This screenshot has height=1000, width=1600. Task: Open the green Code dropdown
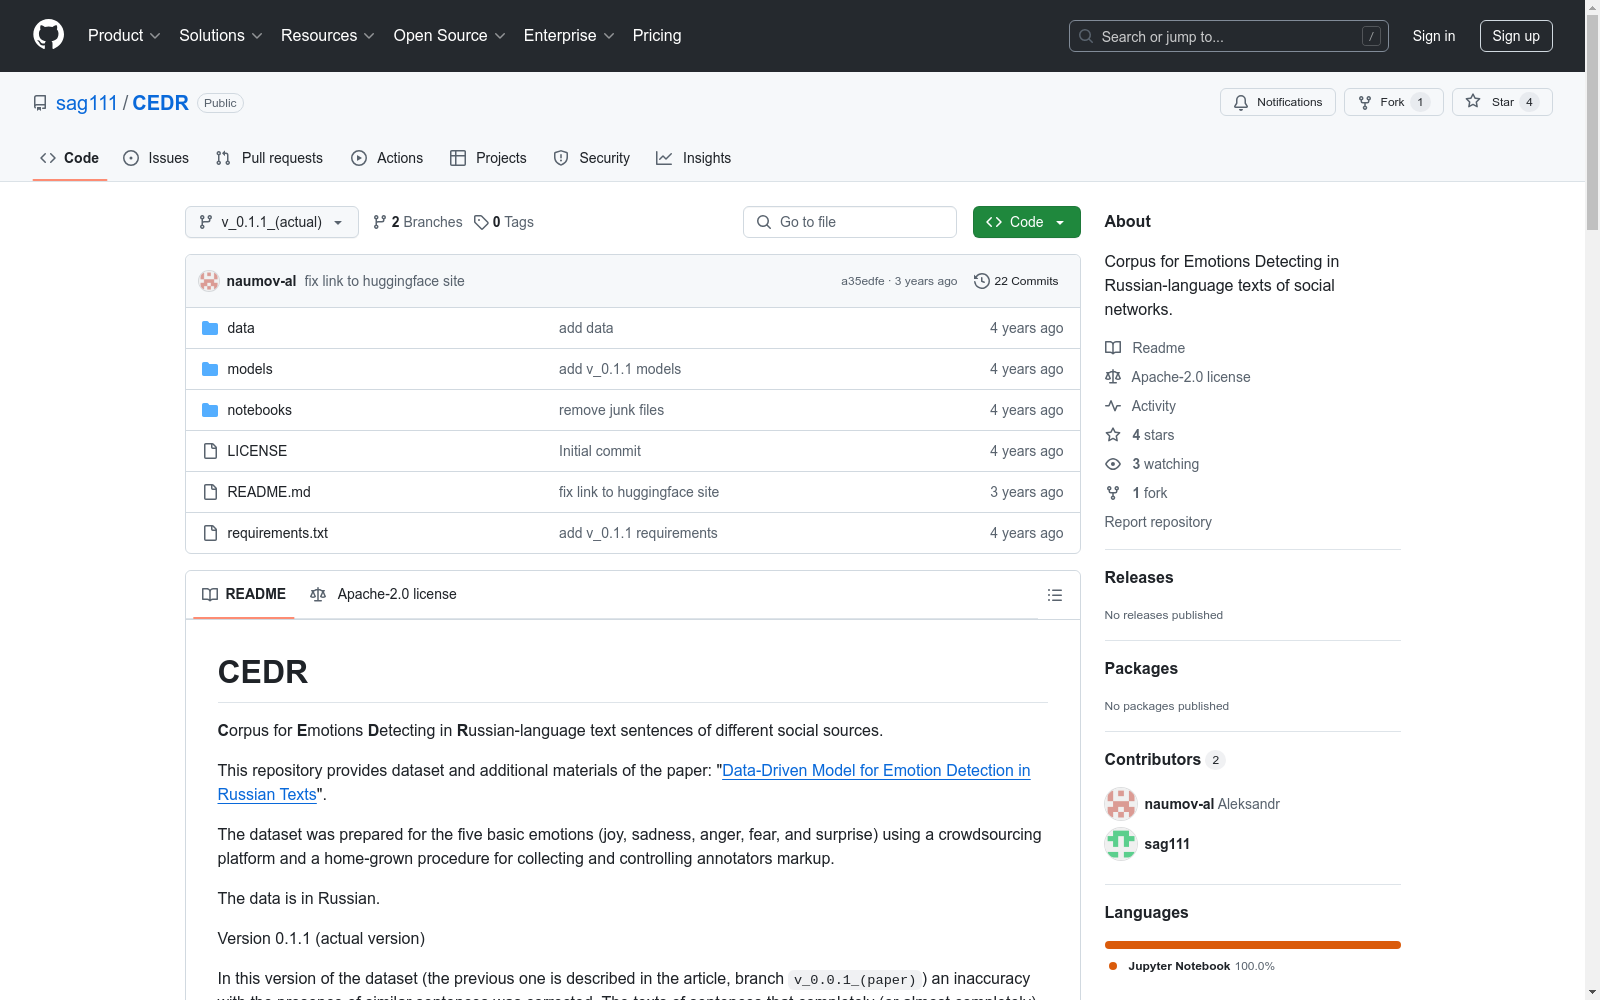coord(1026,222)
